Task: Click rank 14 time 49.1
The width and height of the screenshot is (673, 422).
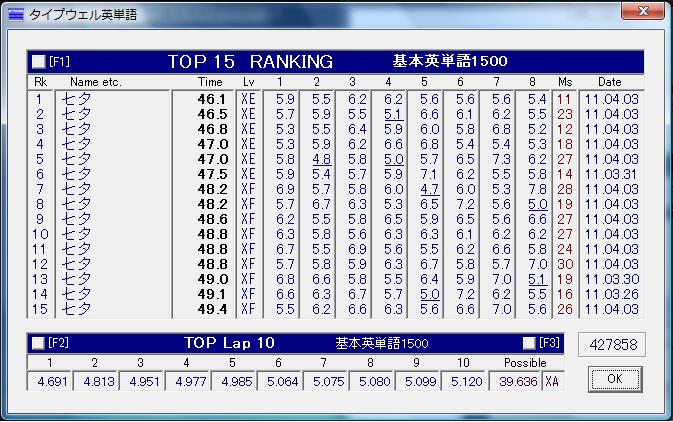Action: click(x=212, y=294)
